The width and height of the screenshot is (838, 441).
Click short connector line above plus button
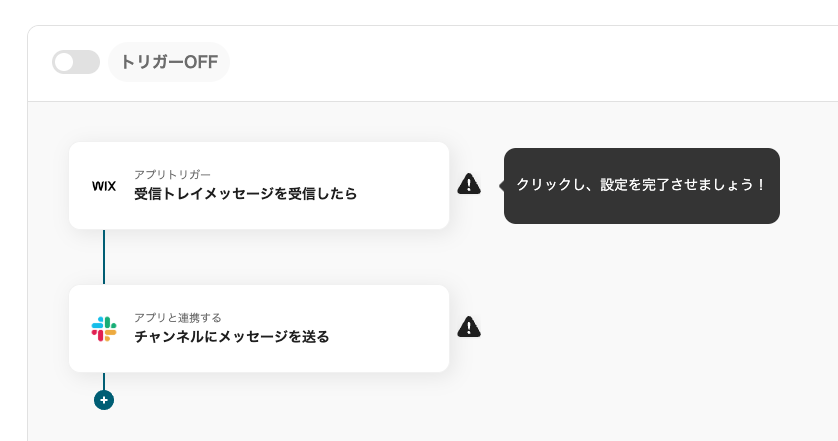104,381
